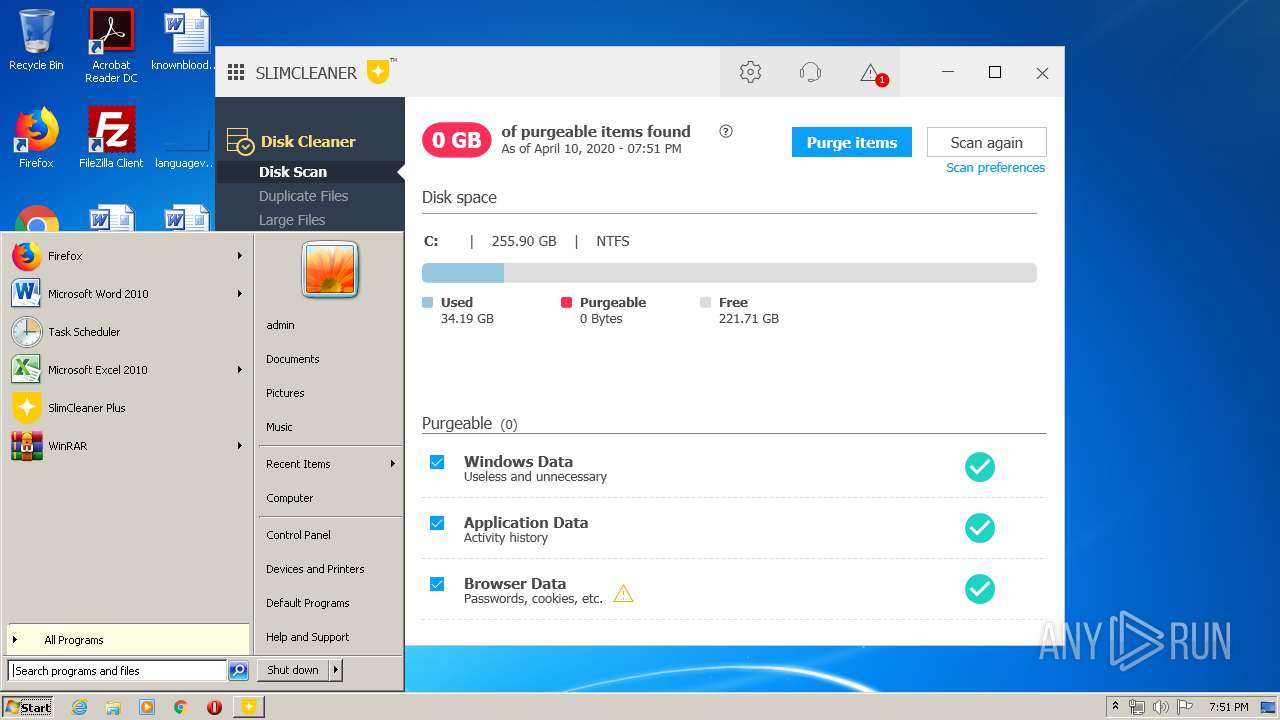This screenshot has height=720, width=1280.
Task: Show hidden tray icons
Action: tap(1115, 707)
